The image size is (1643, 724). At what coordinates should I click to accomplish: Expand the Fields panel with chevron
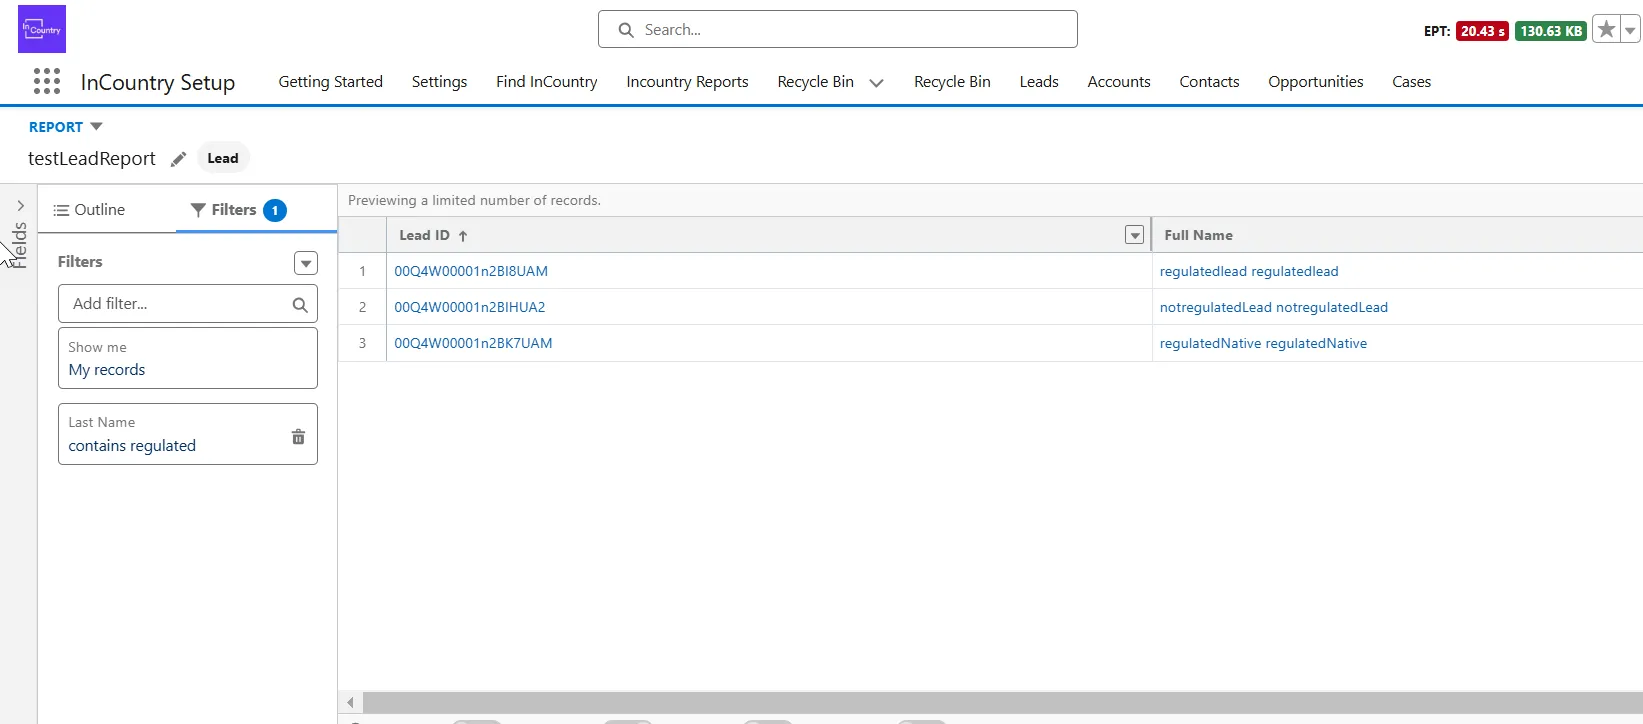click(x=20, y=206)
